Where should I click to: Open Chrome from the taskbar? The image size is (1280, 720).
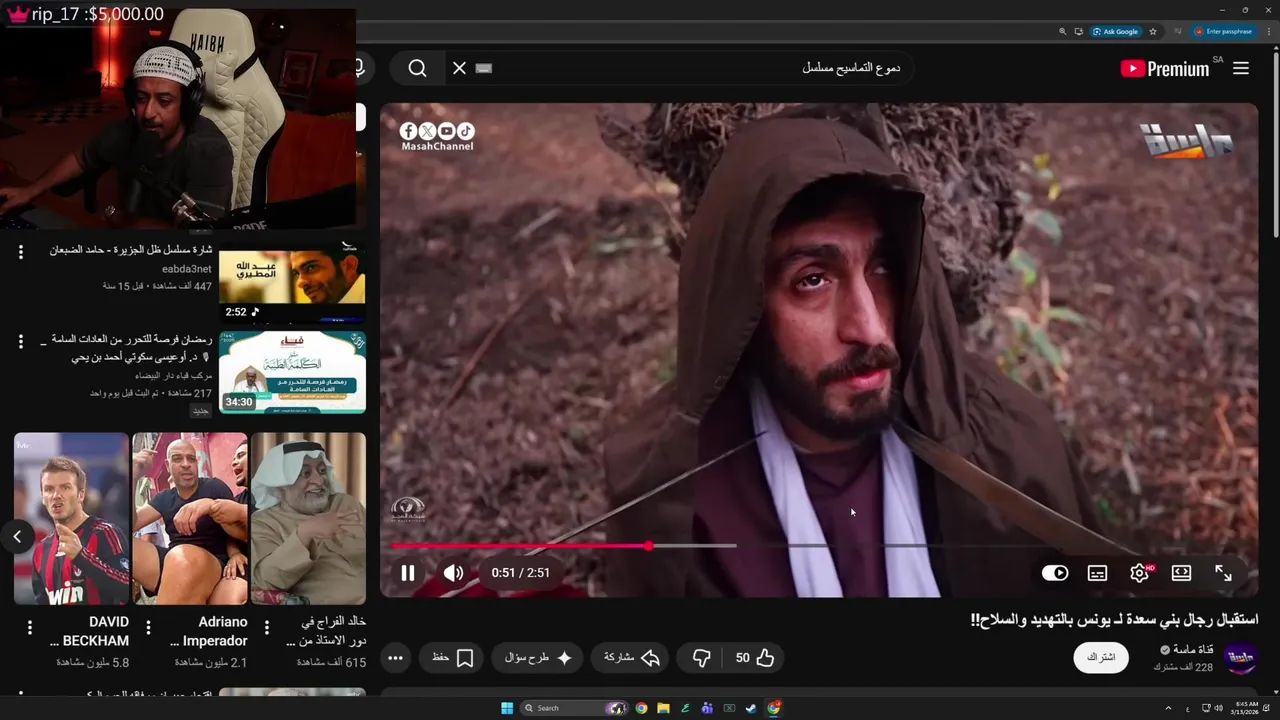click(641, 708)
